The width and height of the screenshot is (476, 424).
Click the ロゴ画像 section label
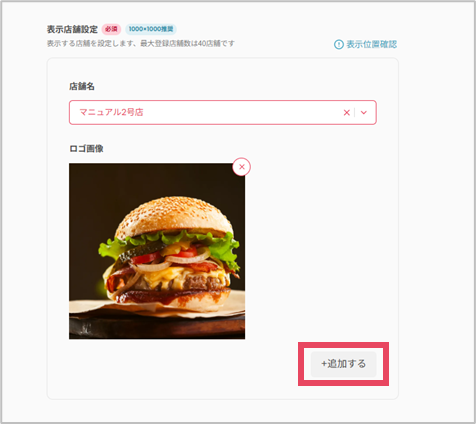[86, 149]
